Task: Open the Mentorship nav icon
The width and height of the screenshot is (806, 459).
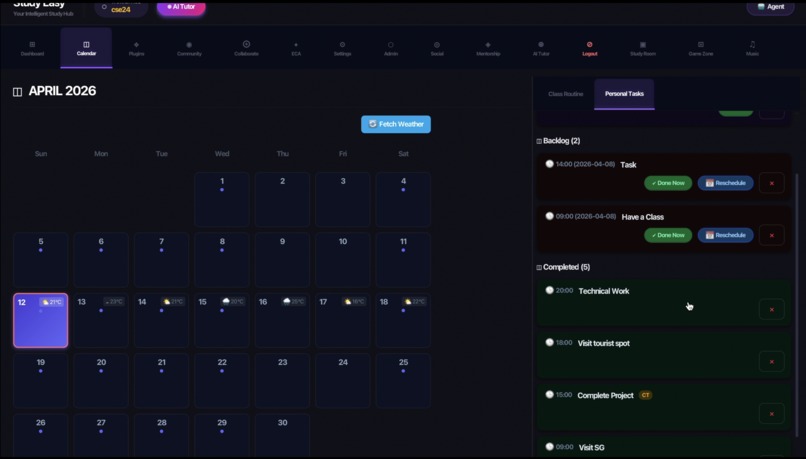Action: (x=488, y=45)
